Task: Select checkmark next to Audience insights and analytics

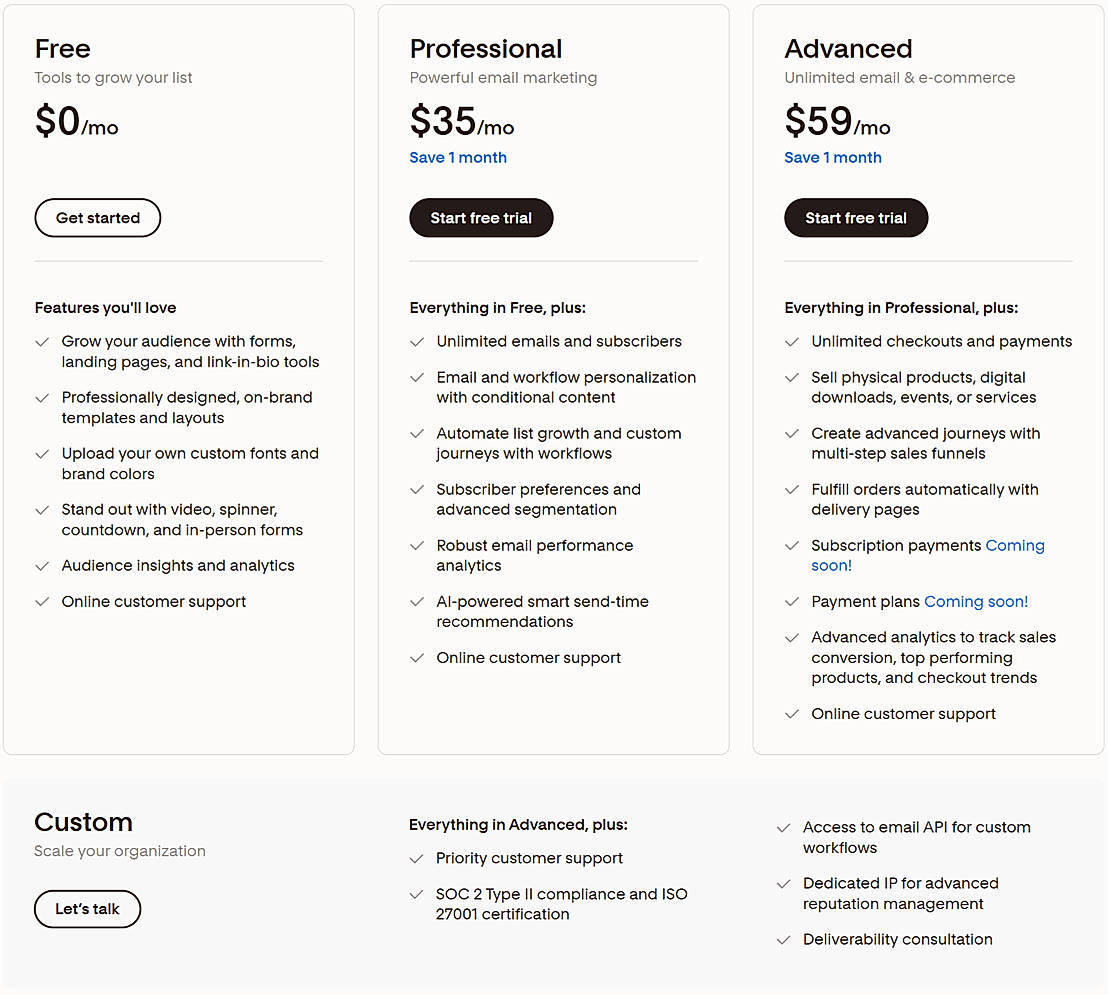Action: [42, 566]
